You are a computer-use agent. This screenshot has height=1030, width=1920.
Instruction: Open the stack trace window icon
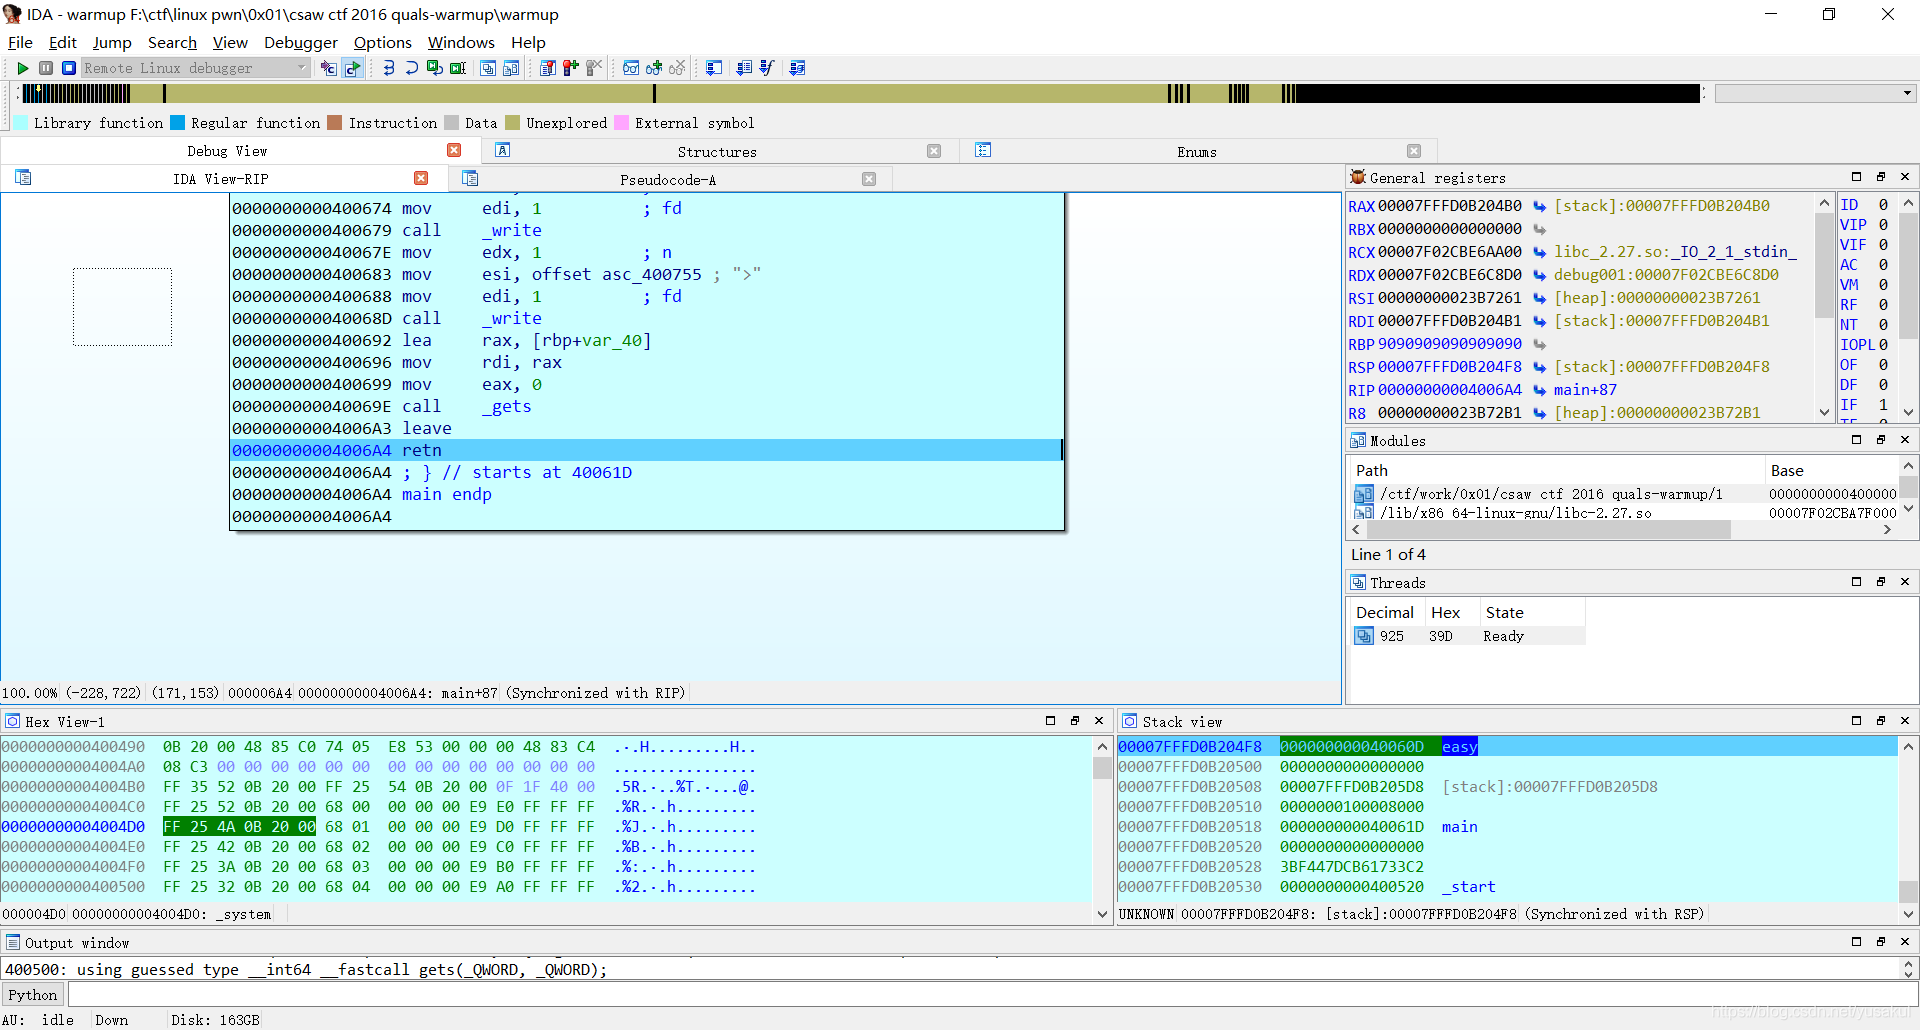(x=714, y=68)
